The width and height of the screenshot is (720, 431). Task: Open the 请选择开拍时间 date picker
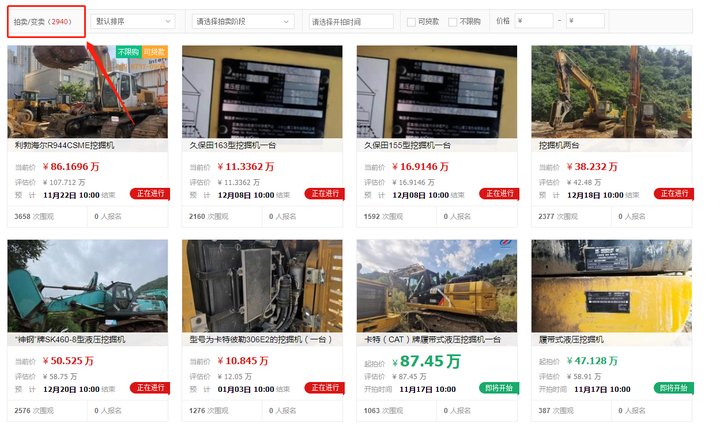click(x=350, y=21)
